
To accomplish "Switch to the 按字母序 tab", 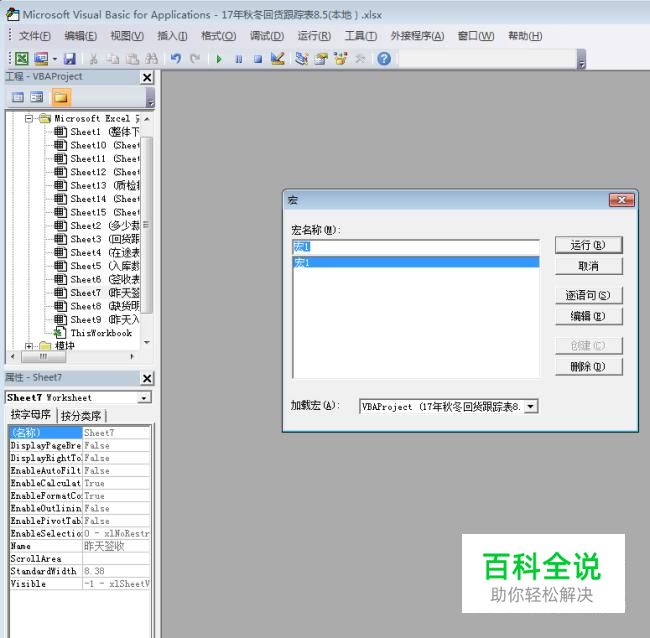I will point(31,415).
